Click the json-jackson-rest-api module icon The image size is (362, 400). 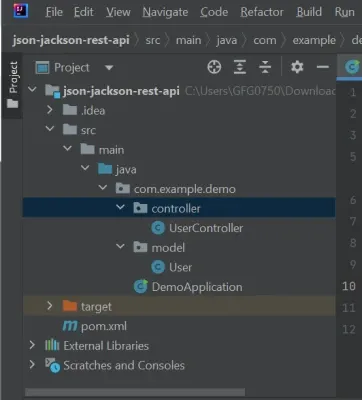[x=53, y=91]
